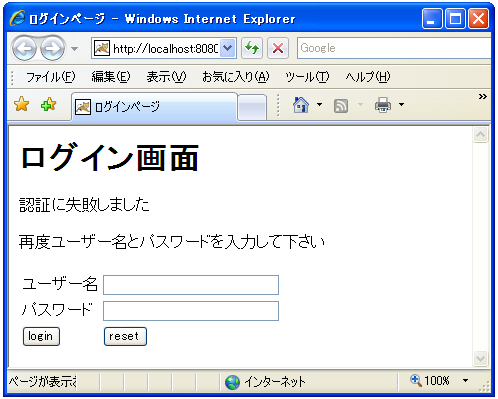The height and width of the screenshot is (399, 498).
Task: Select the ログインページ tab
Action: [x=154, y=107]
